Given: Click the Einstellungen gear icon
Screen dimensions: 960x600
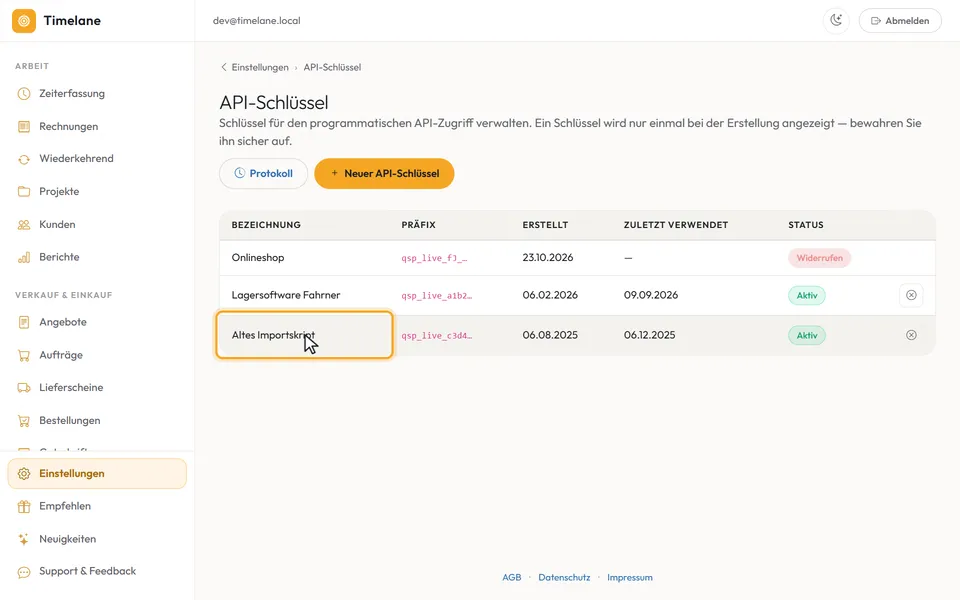Looking at the screenshot, I should pos(24,474).
